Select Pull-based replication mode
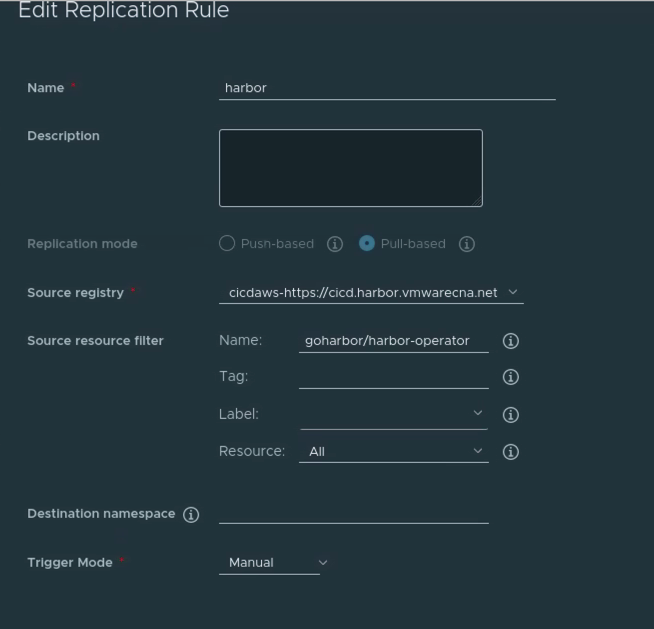This screenshot has height=629, width=654. (x=367, y=244)
